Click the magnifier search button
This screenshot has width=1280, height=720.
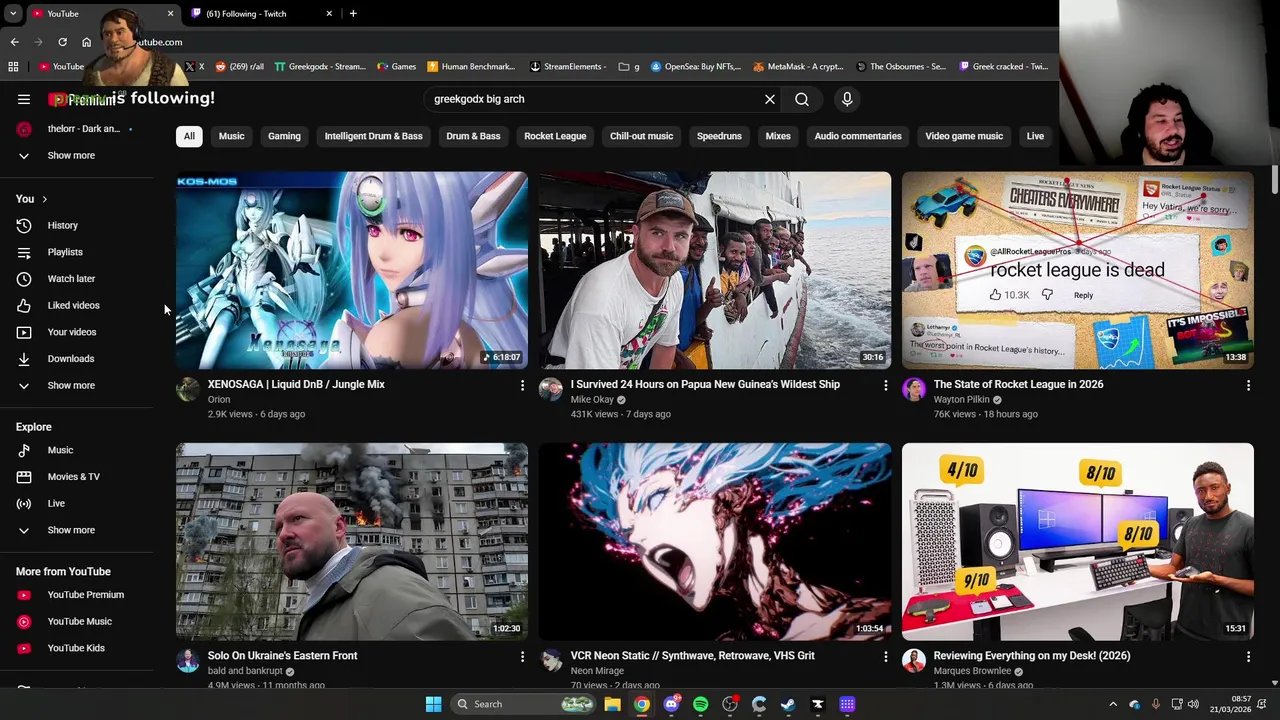click(802, 99)
